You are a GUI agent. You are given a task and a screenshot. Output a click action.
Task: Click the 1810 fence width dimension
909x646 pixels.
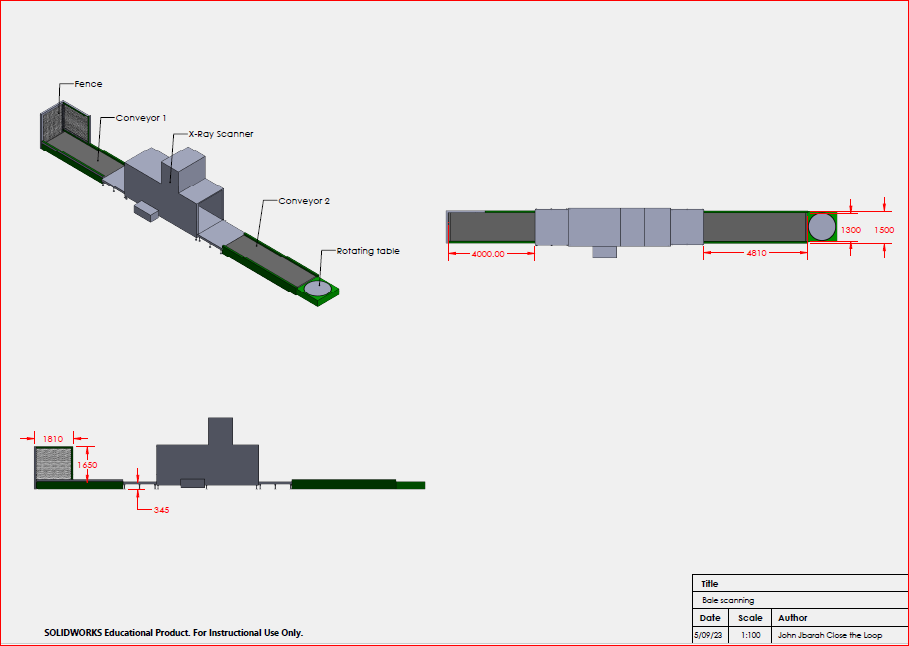53,438
